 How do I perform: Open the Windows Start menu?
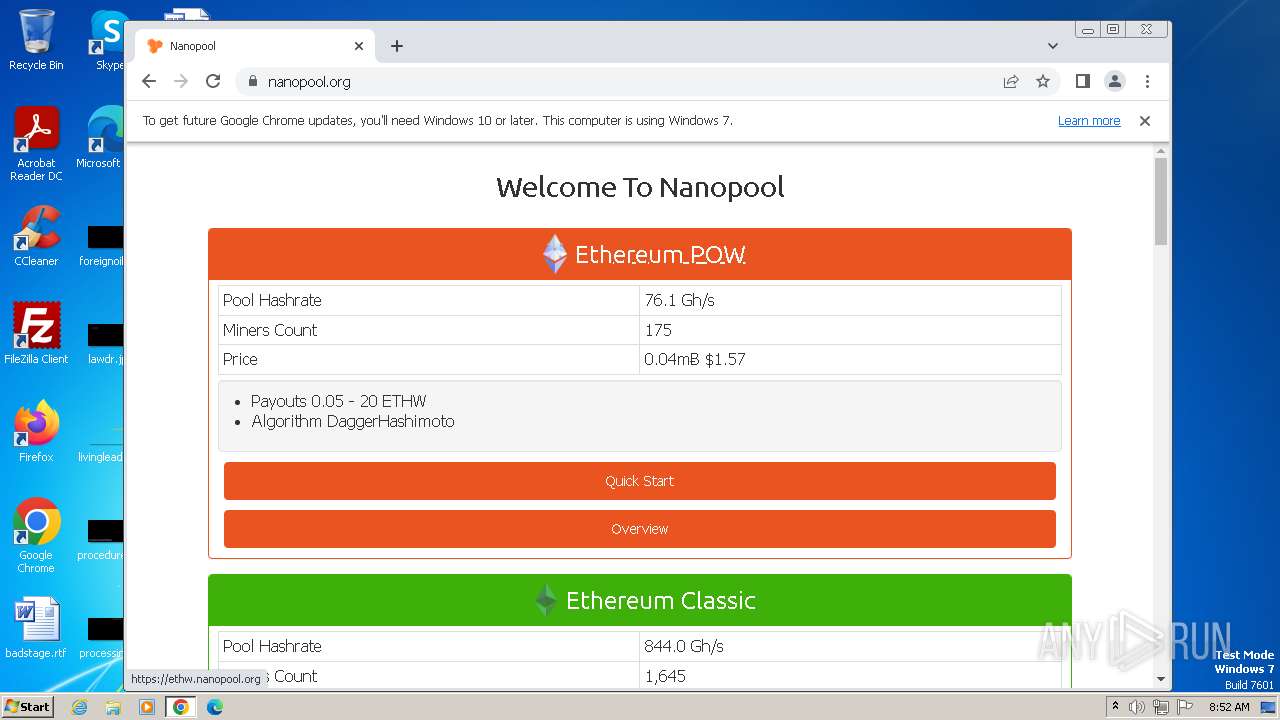tap(28, 706)
